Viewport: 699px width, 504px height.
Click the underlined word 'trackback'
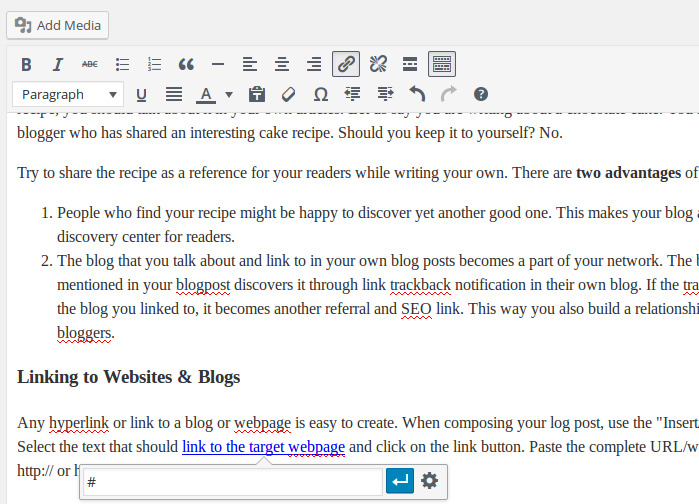(420, 285)
